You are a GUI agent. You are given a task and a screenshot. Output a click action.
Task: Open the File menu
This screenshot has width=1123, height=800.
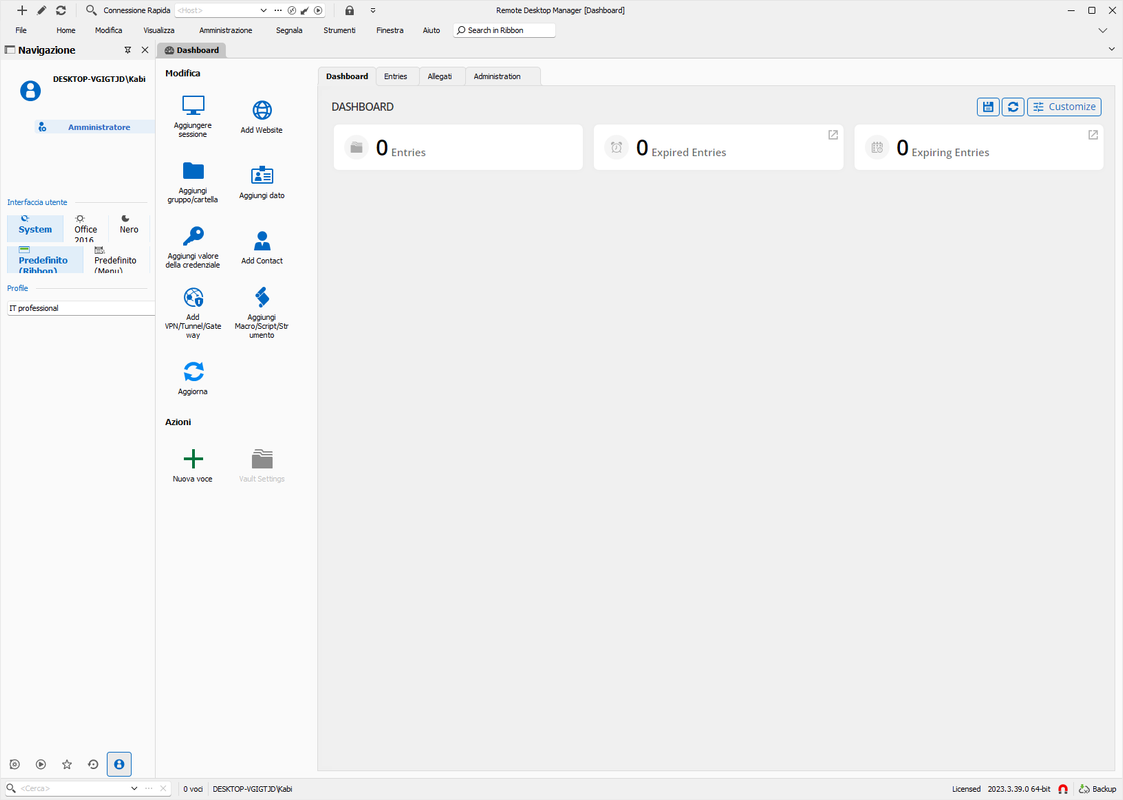click(x=21, y=30)
